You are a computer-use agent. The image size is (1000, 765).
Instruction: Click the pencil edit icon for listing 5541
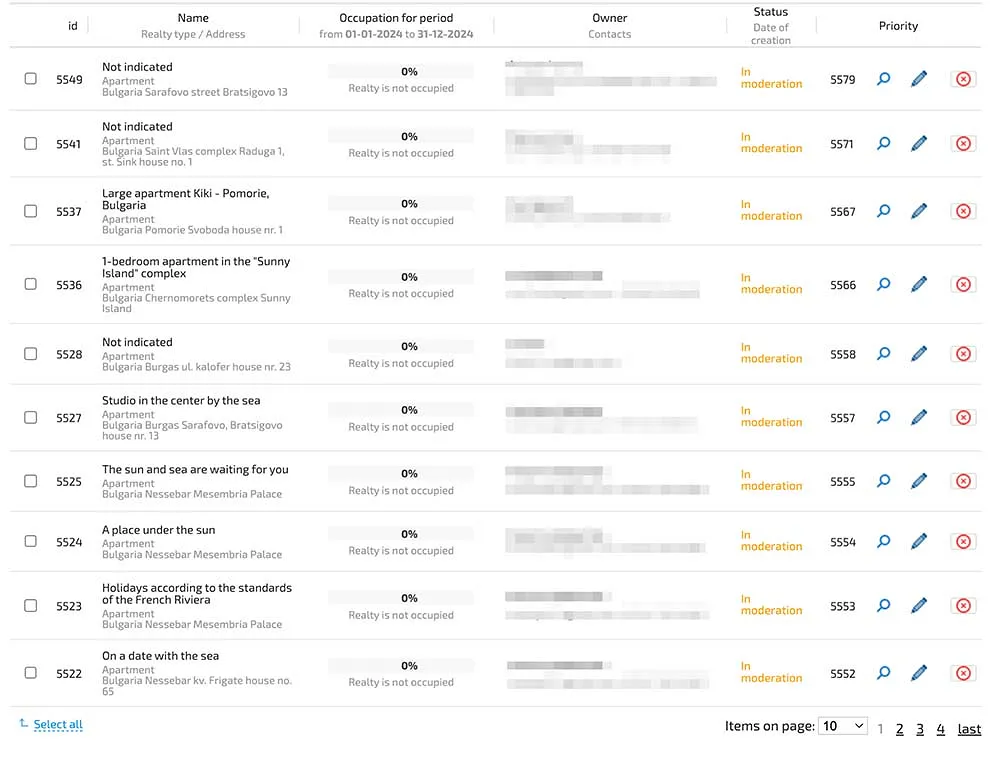tap(919, 143)
